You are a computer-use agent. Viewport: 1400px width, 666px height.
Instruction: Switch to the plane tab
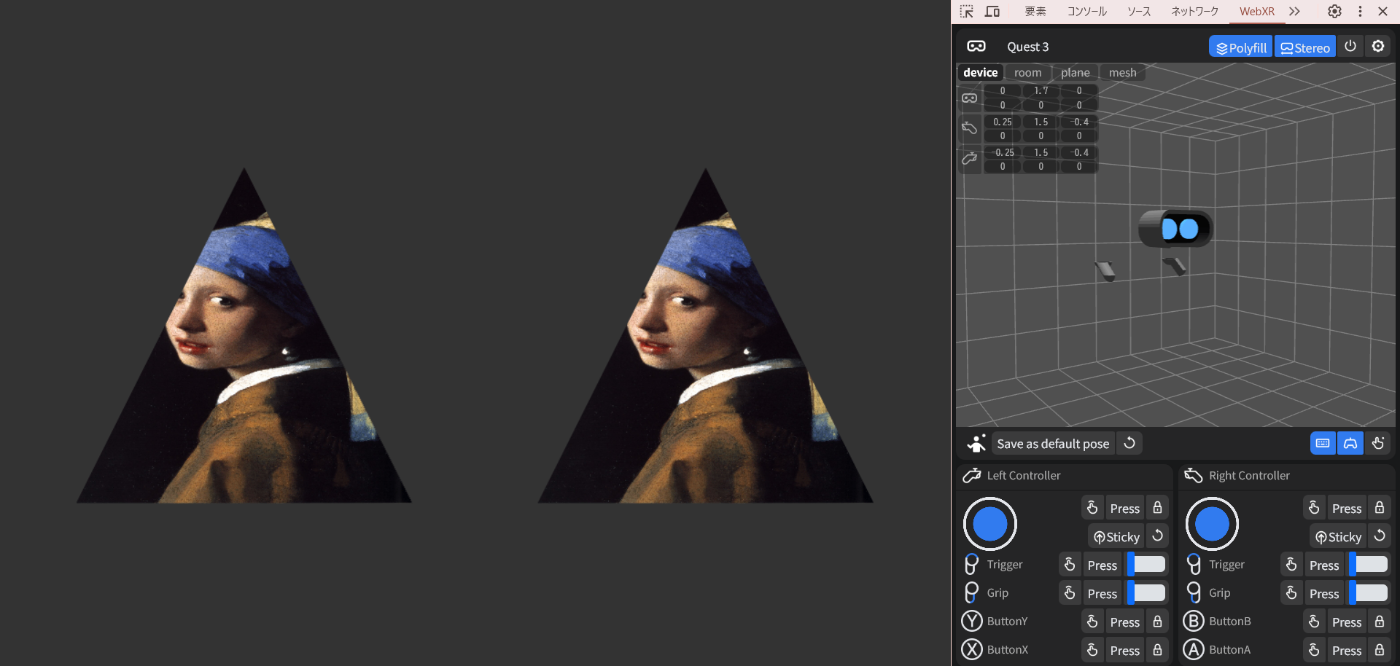pyautogui.click(x=1075, y=72)
